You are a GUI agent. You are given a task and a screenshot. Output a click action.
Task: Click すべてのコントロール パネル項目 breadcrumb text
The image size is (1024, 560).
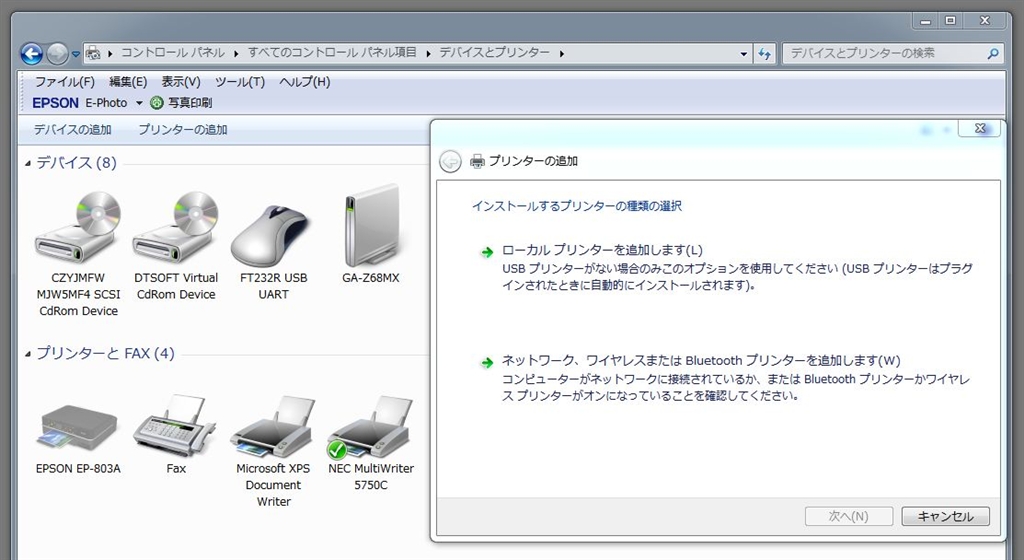[x=332, y=52]
